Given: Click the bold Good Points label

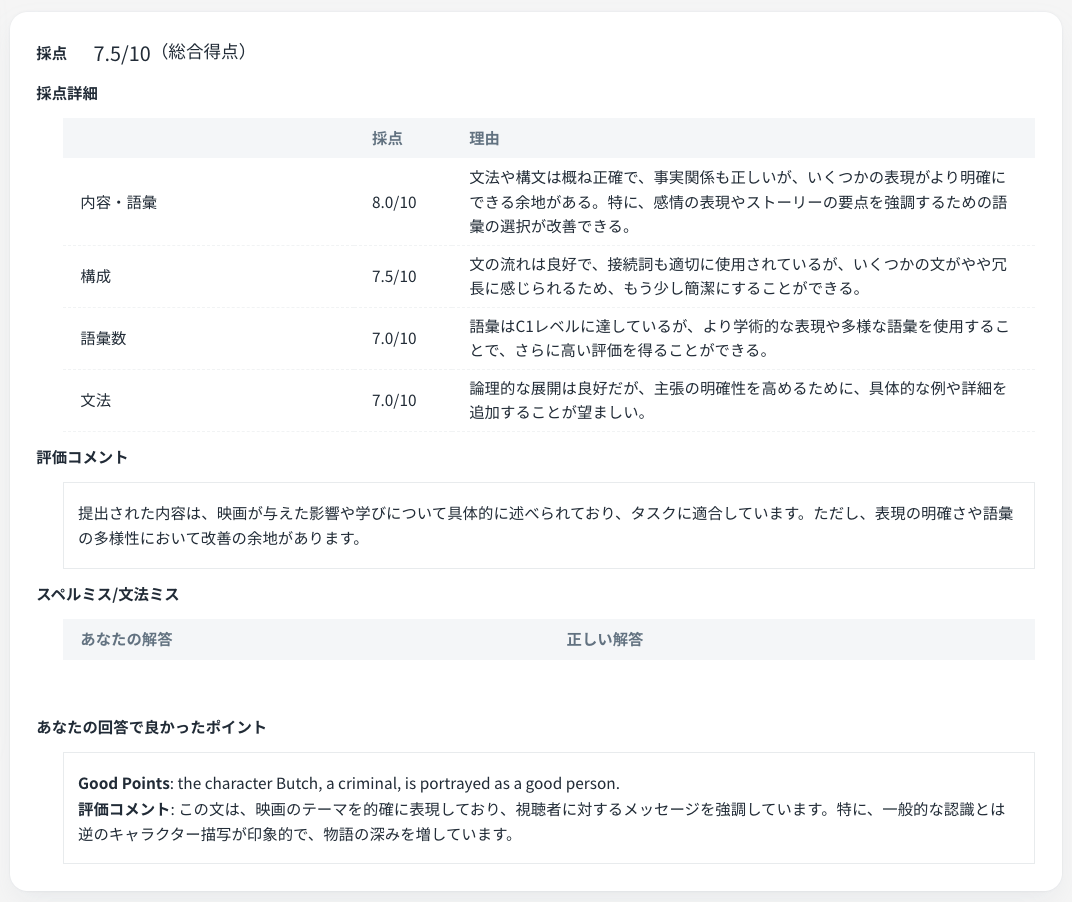Looking at the screenshot, I should tap(124, 783).
